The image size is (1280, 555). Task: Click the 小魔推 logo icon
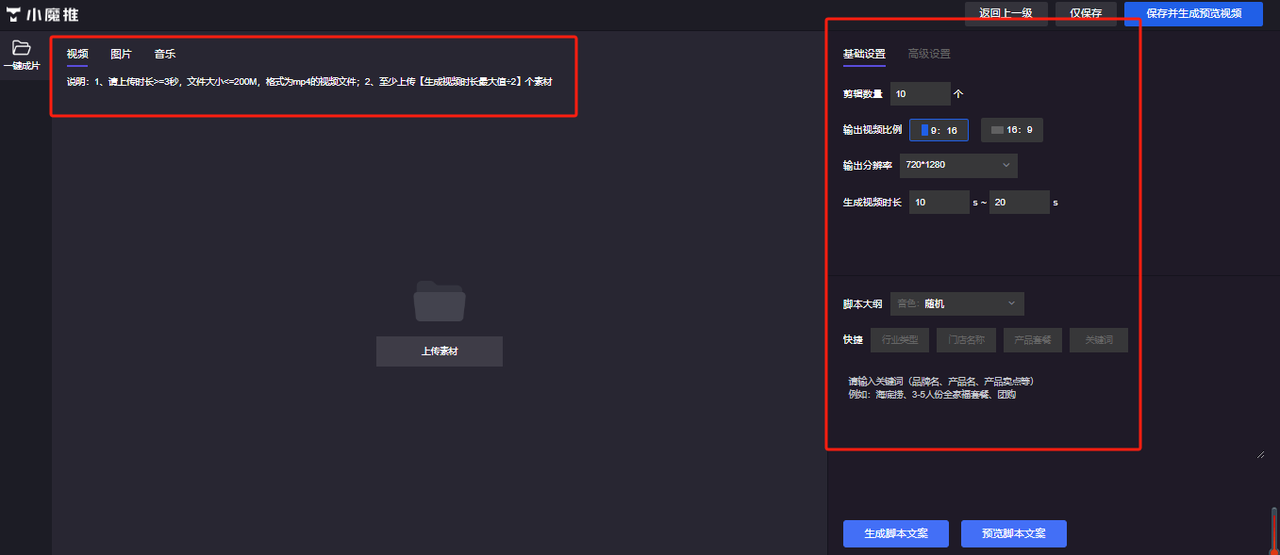14,14
